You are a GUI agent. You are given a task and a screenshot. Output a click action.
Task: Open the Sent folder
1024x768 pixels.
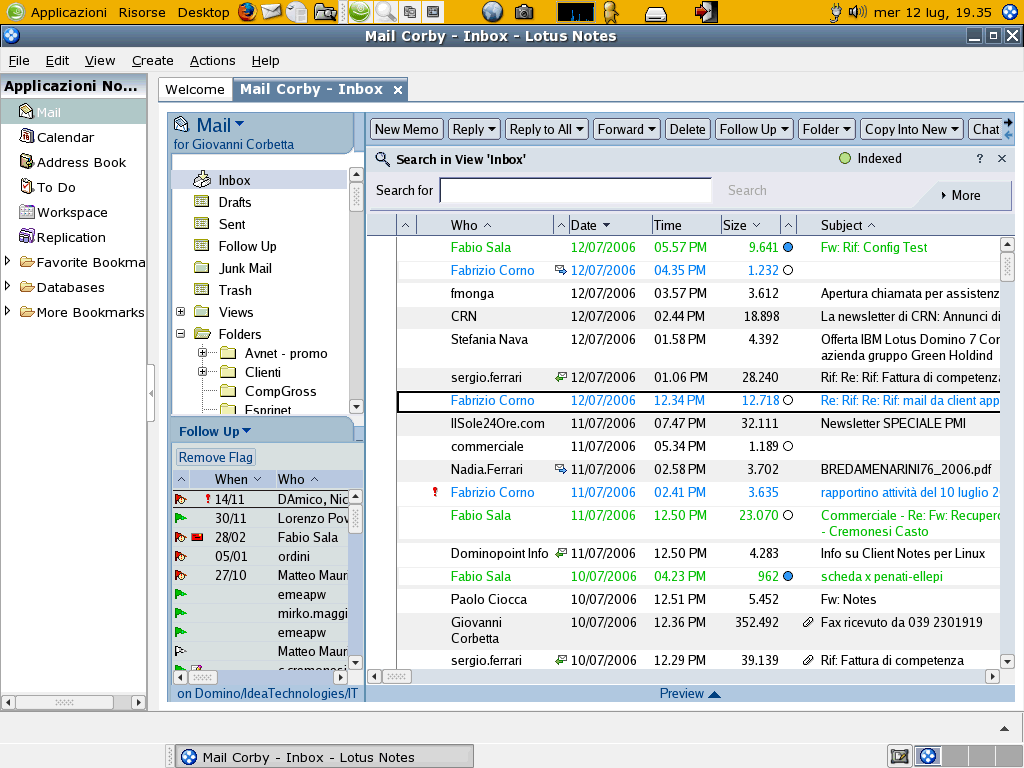click(x=220, y=224)
